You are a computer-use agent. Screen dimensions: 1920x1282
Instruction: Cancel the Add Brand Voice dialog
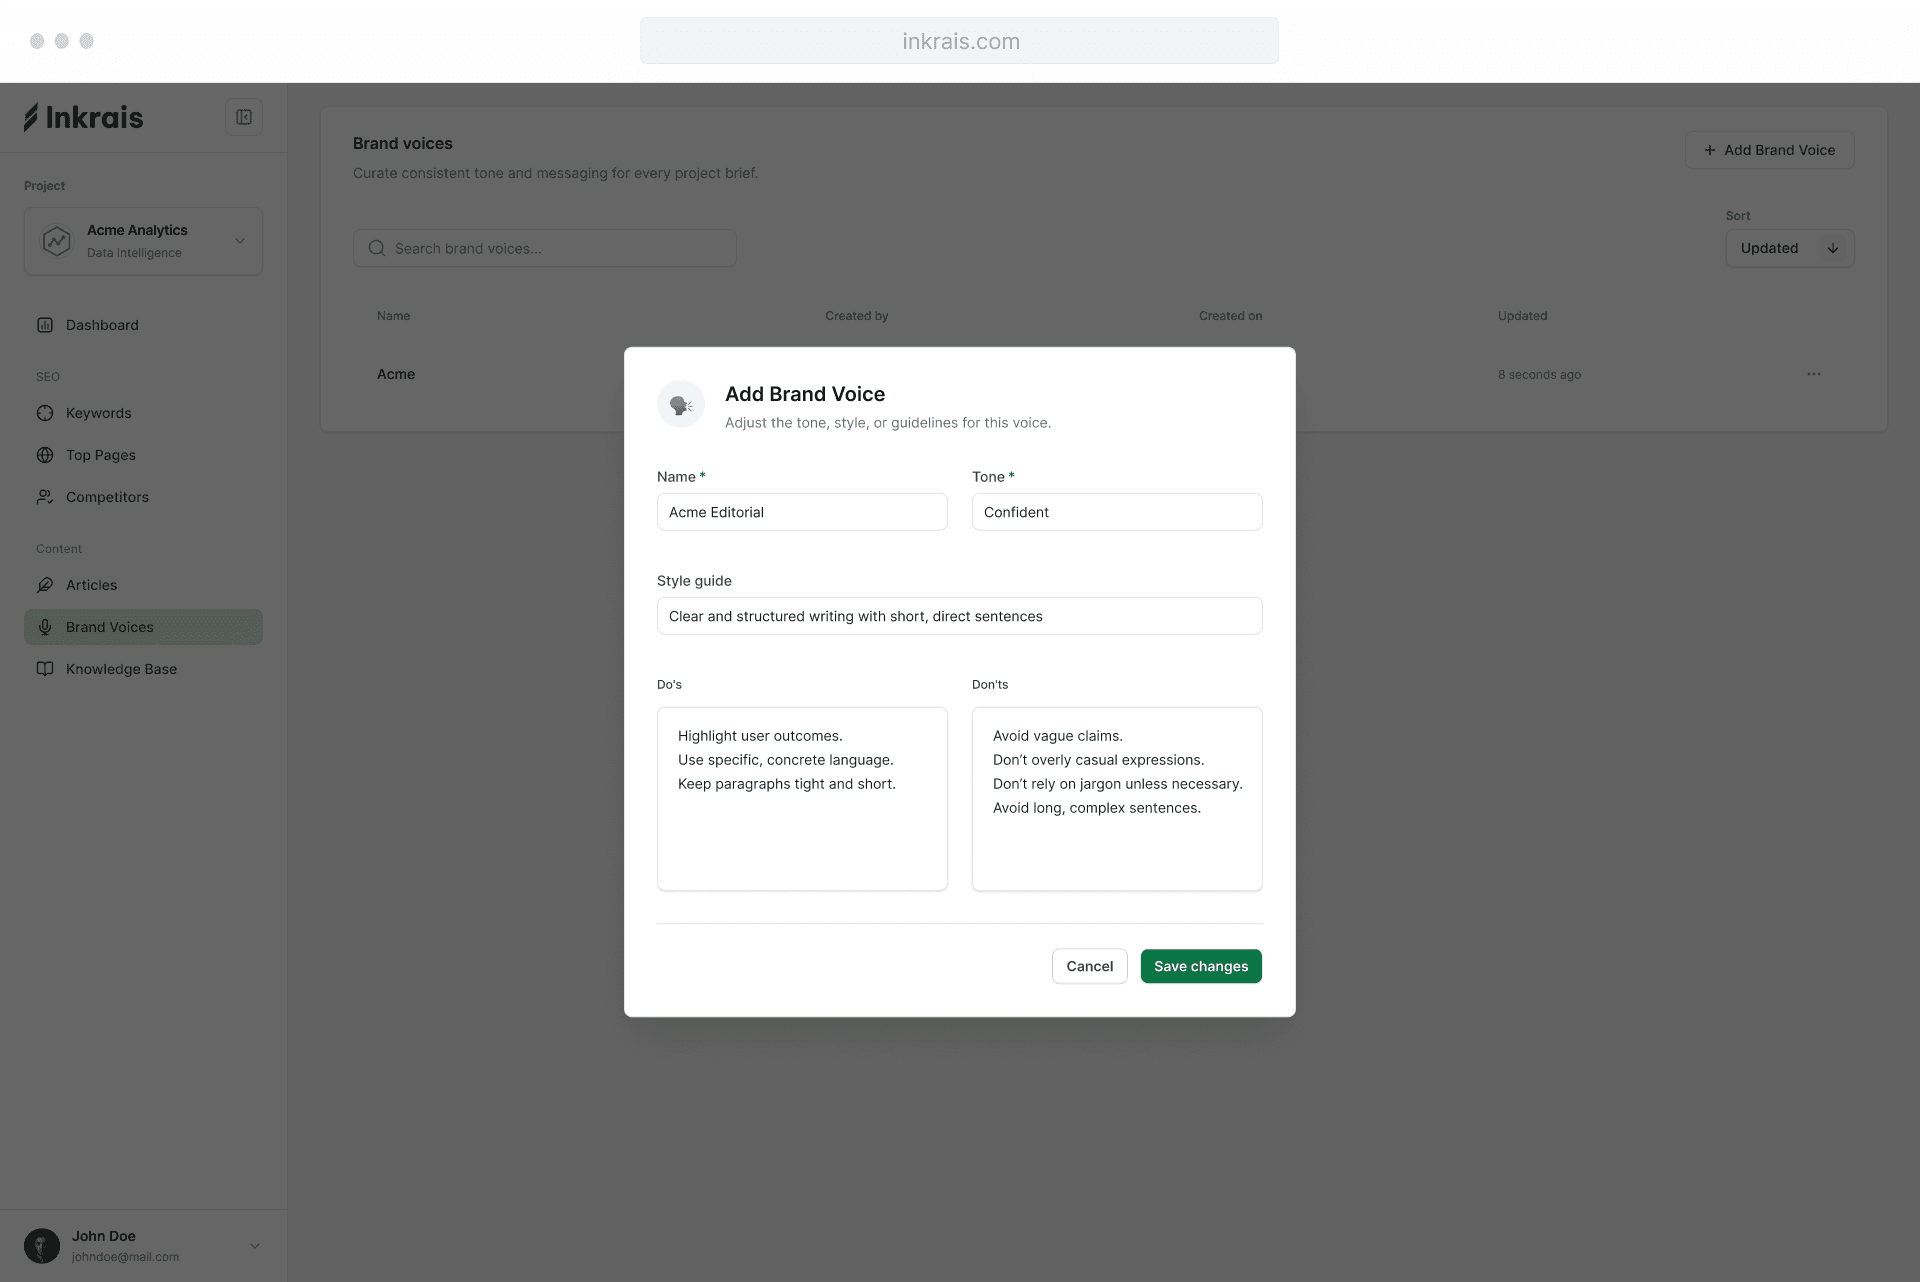pos(1089,966)
